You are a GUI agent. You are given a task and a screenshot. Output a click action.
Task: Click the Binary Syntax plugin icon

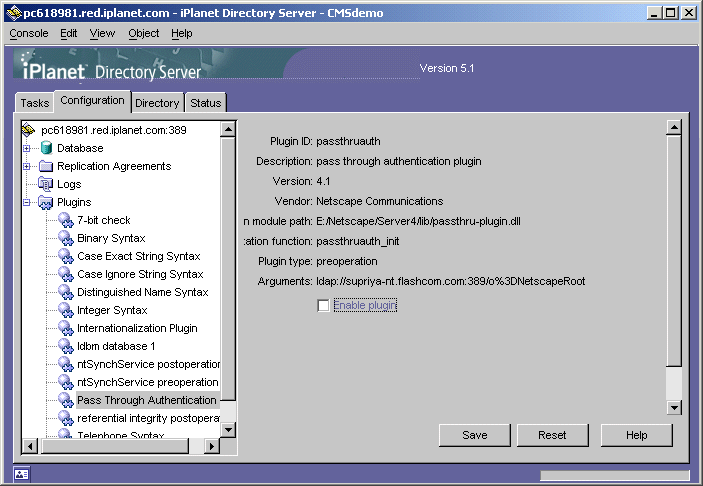tap(66, 238)
